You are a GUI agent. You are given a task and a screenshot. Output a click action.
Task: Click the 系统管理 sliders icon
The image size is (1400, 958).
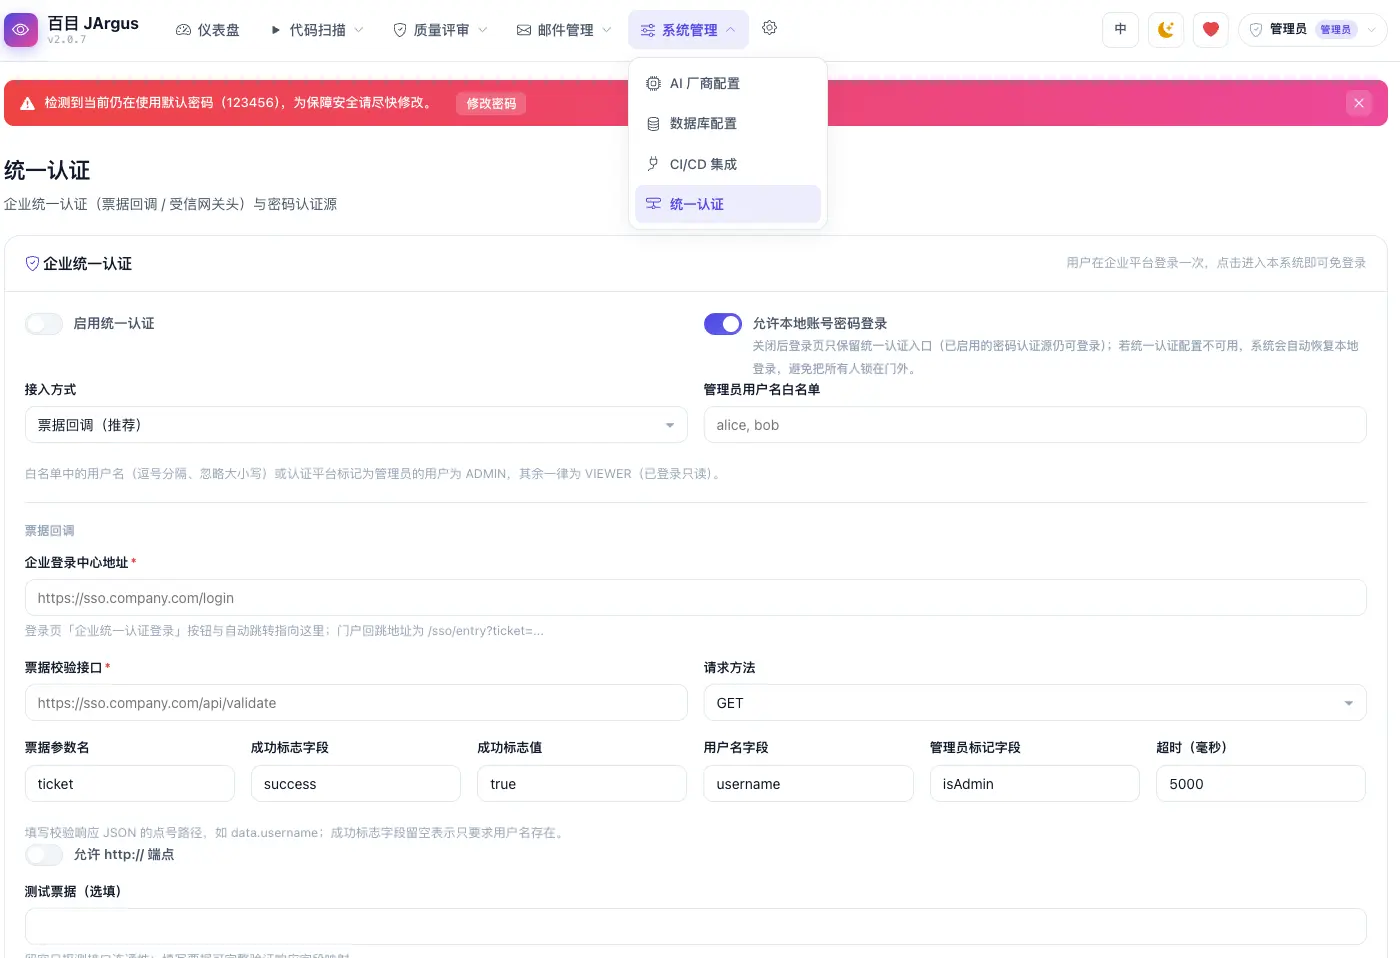click(648, 30)
